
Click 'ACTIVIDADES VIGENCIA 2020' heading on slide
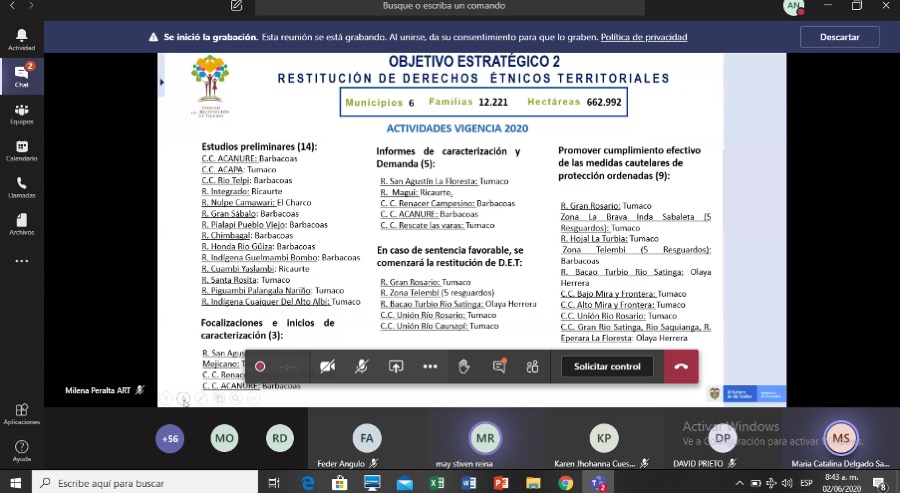pos(457,129)
